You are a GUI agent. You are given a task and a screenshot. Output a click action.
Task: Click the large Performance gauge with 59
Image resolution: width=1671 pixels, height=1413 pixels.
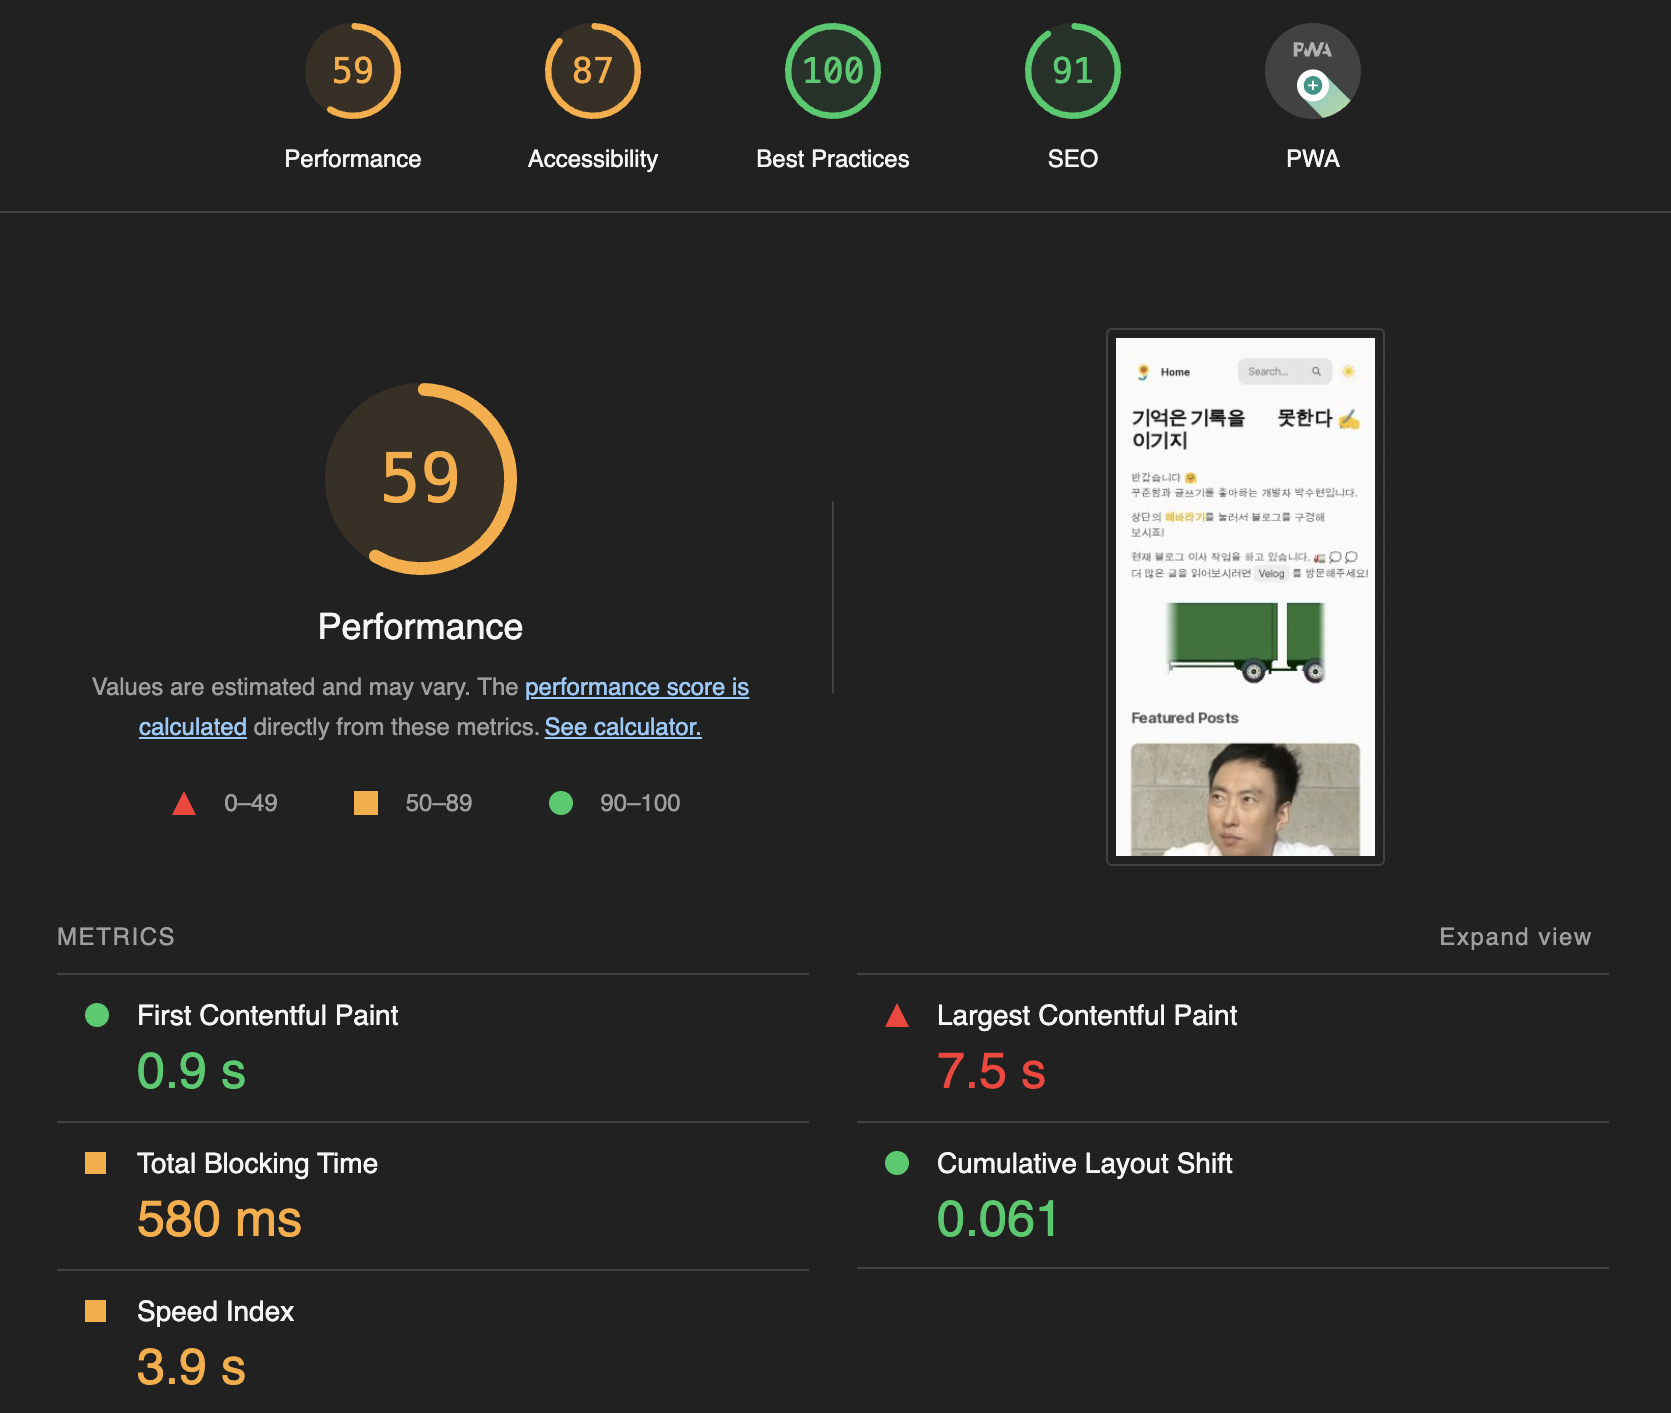click(420, 479)
